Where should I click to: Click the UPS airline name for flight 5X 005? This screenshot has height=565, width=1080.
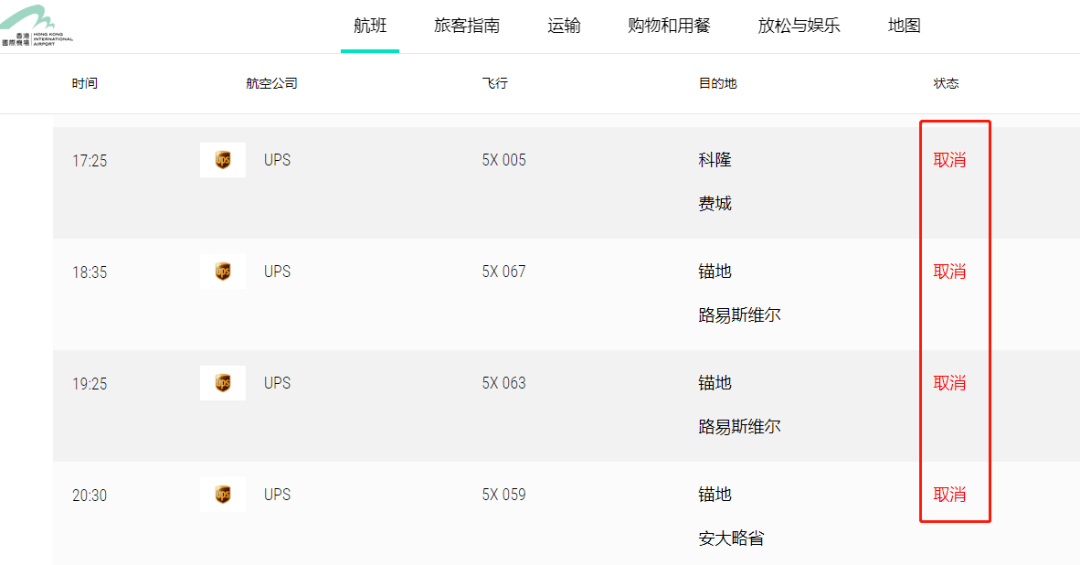click(x=277, y=160)
